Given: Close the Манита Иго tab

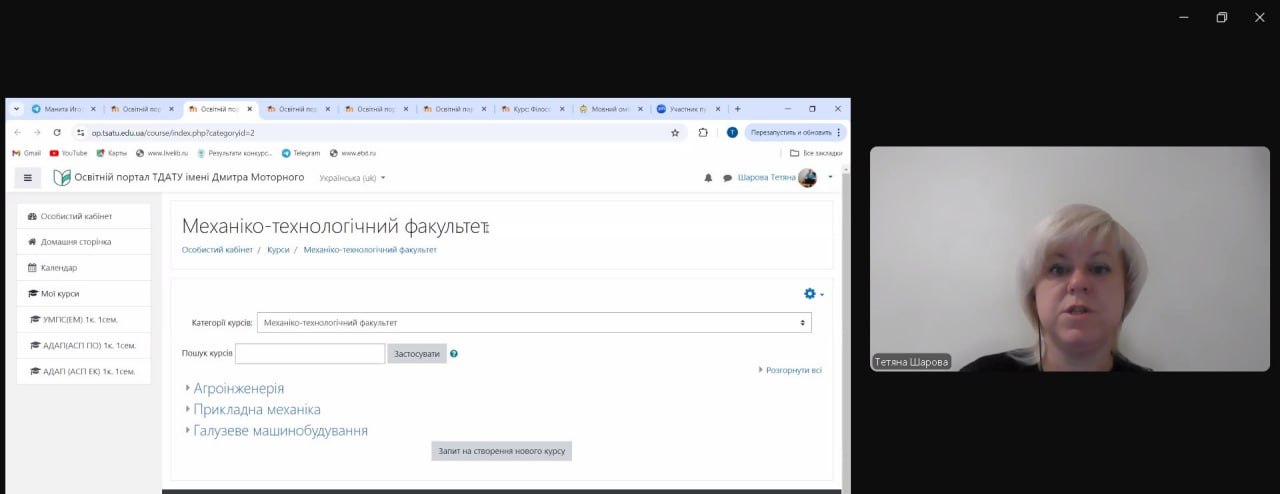Looking at the screenshot, I should 93,109.
